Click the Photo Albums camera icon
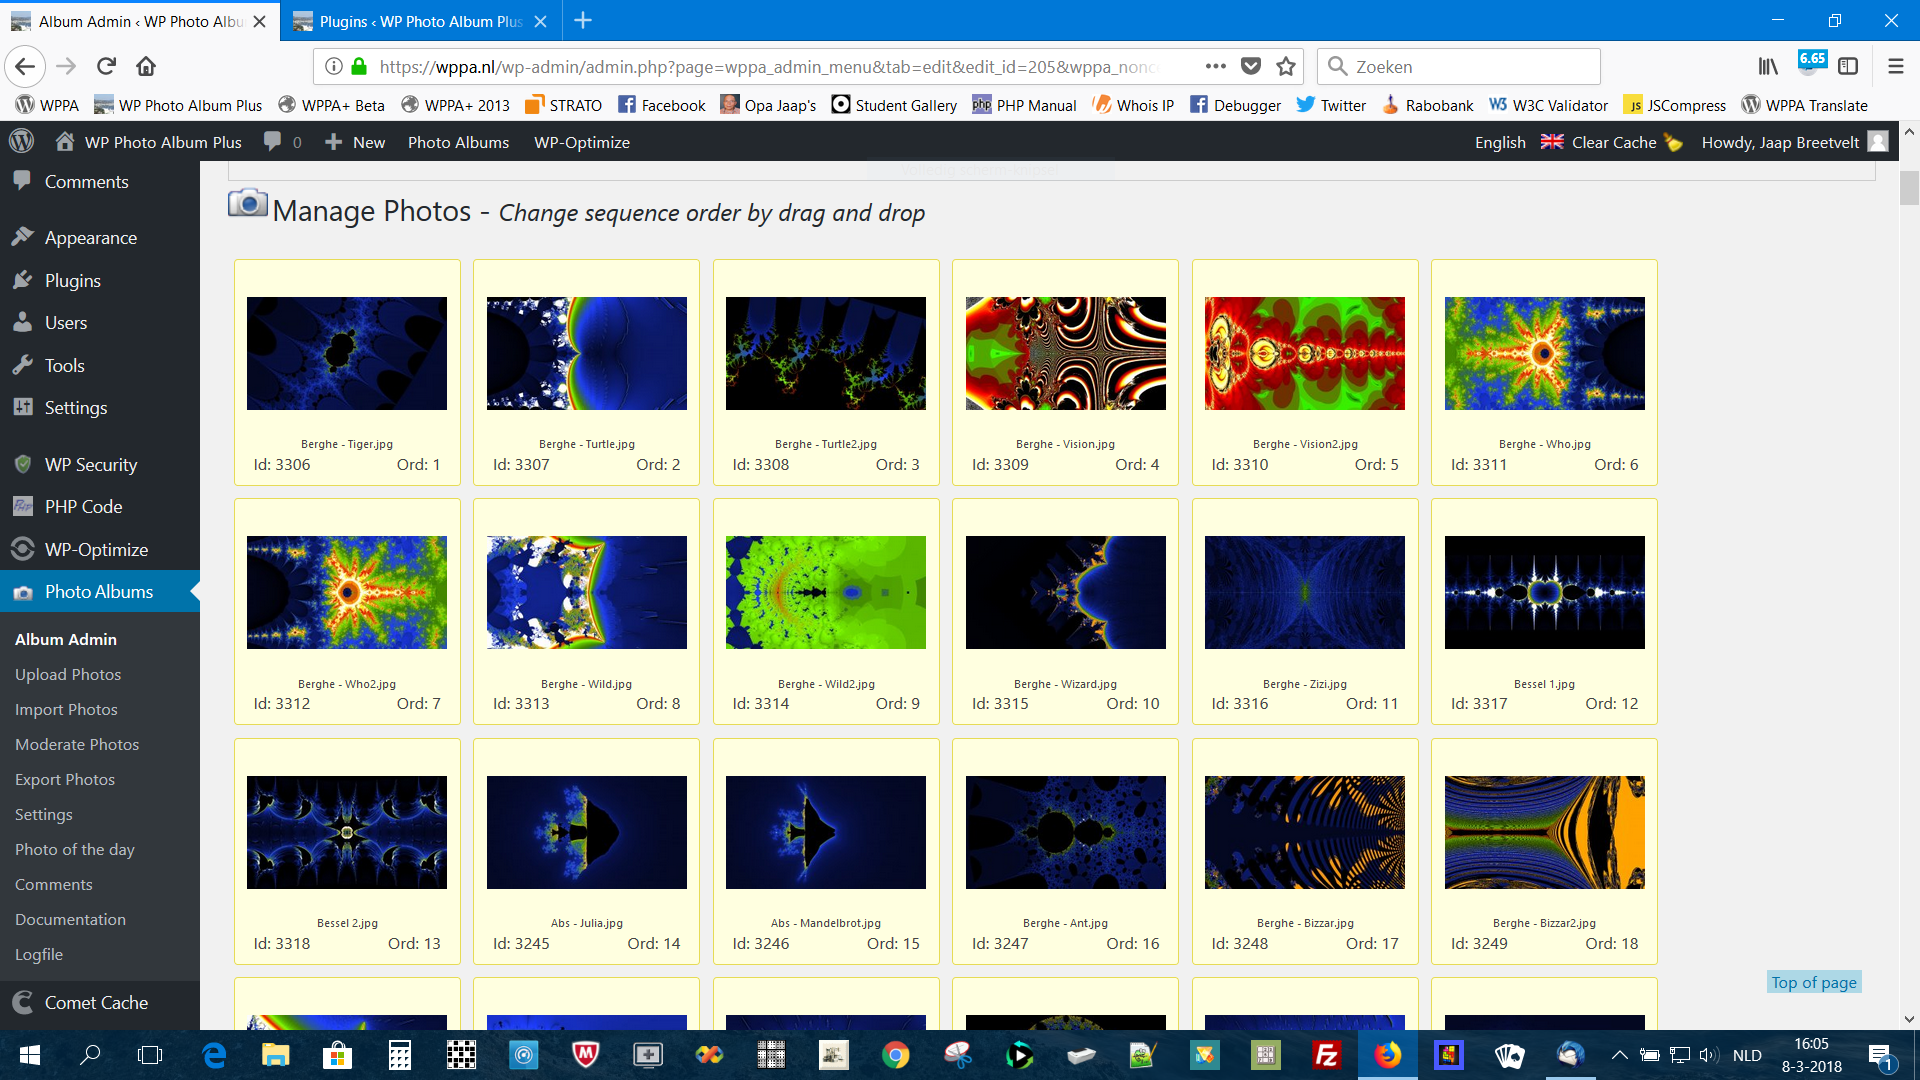The image size is (1920, 1080). coord(22,592)
